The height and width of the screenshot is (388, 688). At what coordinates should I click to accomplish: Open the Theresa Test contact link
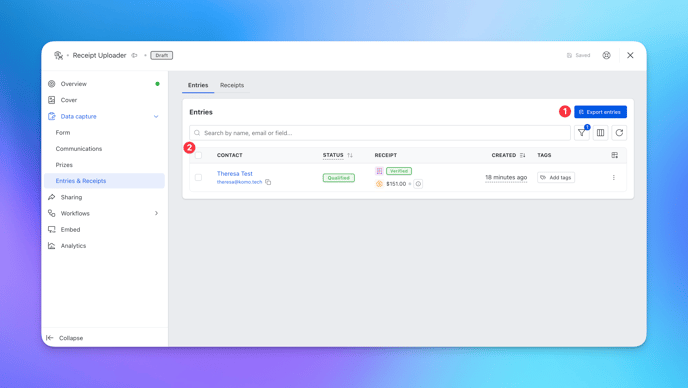(x=235, y=173)
